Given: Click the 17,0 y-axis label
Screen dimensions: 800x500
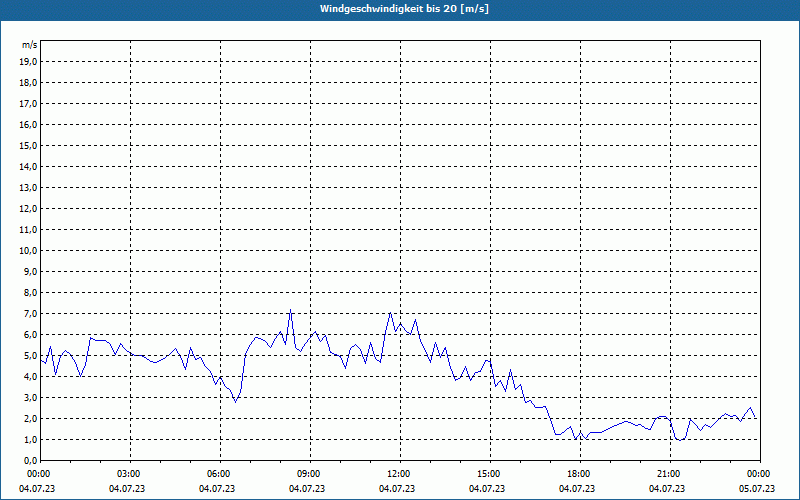Looking at the screenshot, I should point(28,104).
